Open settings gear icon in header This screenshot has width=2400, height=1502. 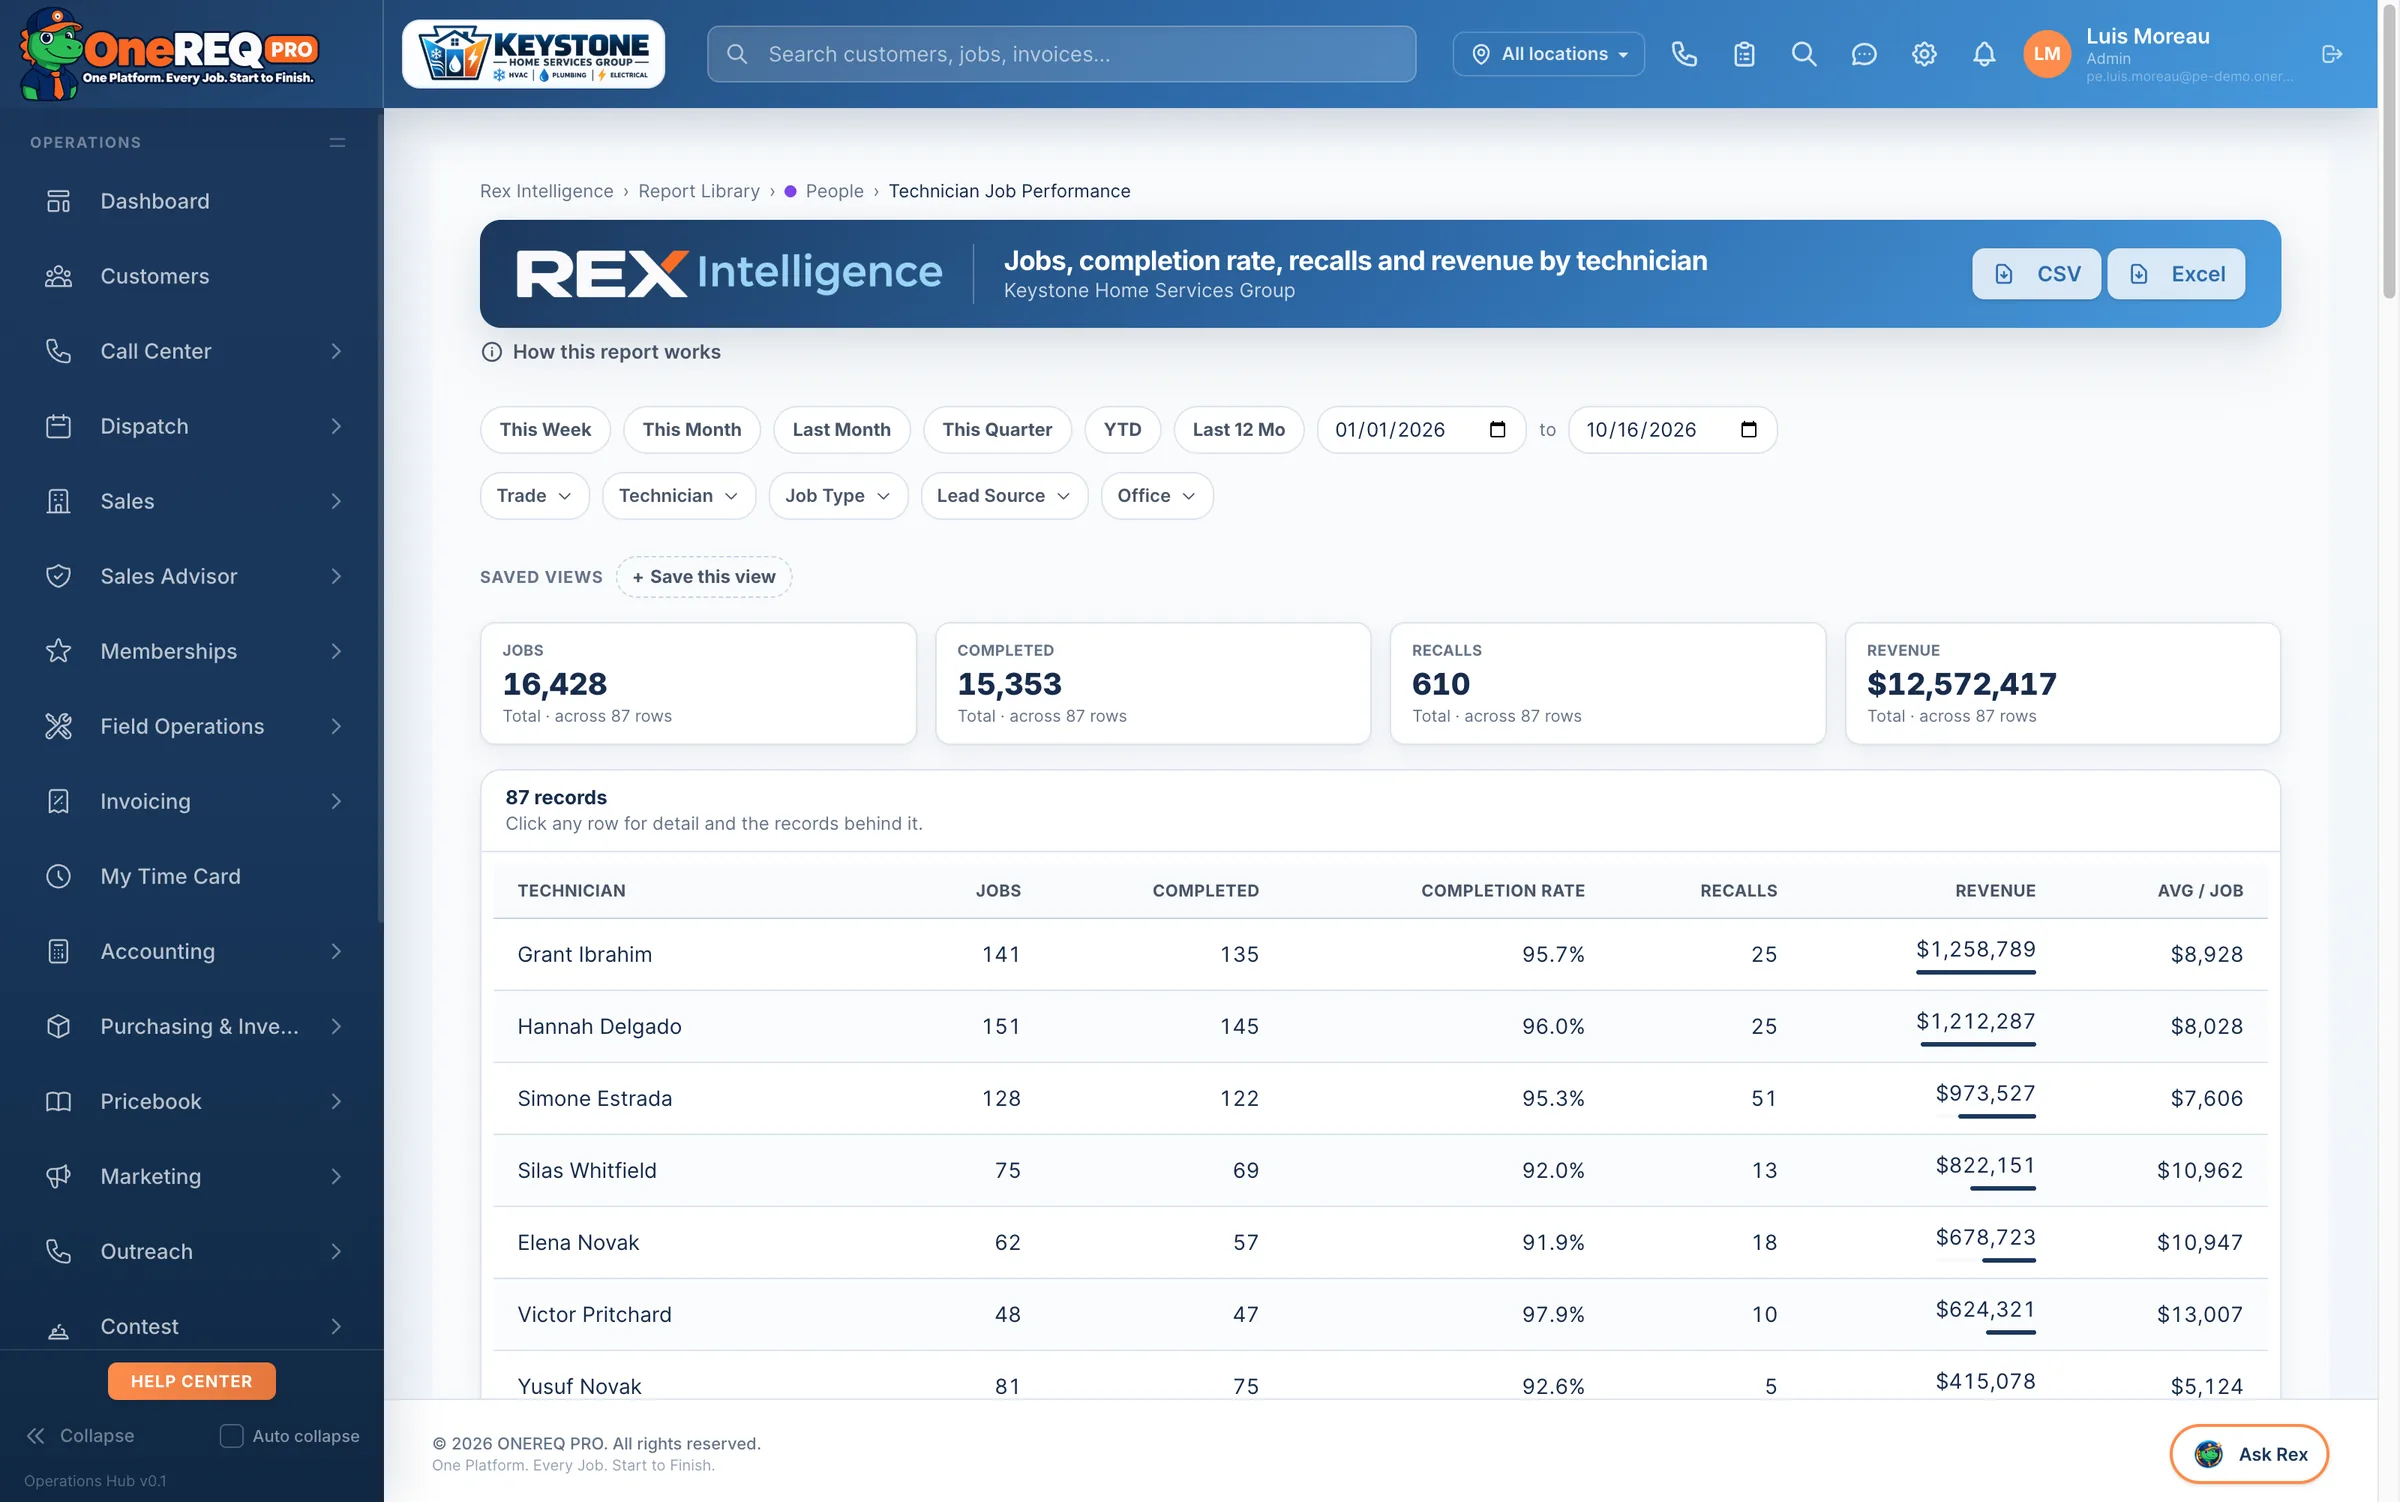point(1924,54)
